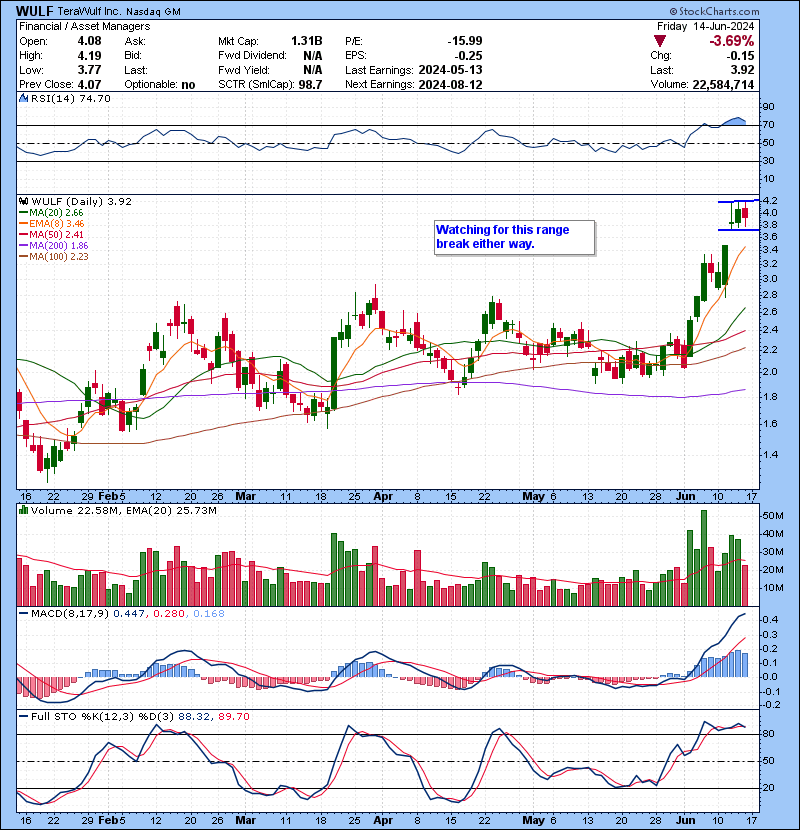
Task: Click the EPS value -0.25
Action: 469,55
